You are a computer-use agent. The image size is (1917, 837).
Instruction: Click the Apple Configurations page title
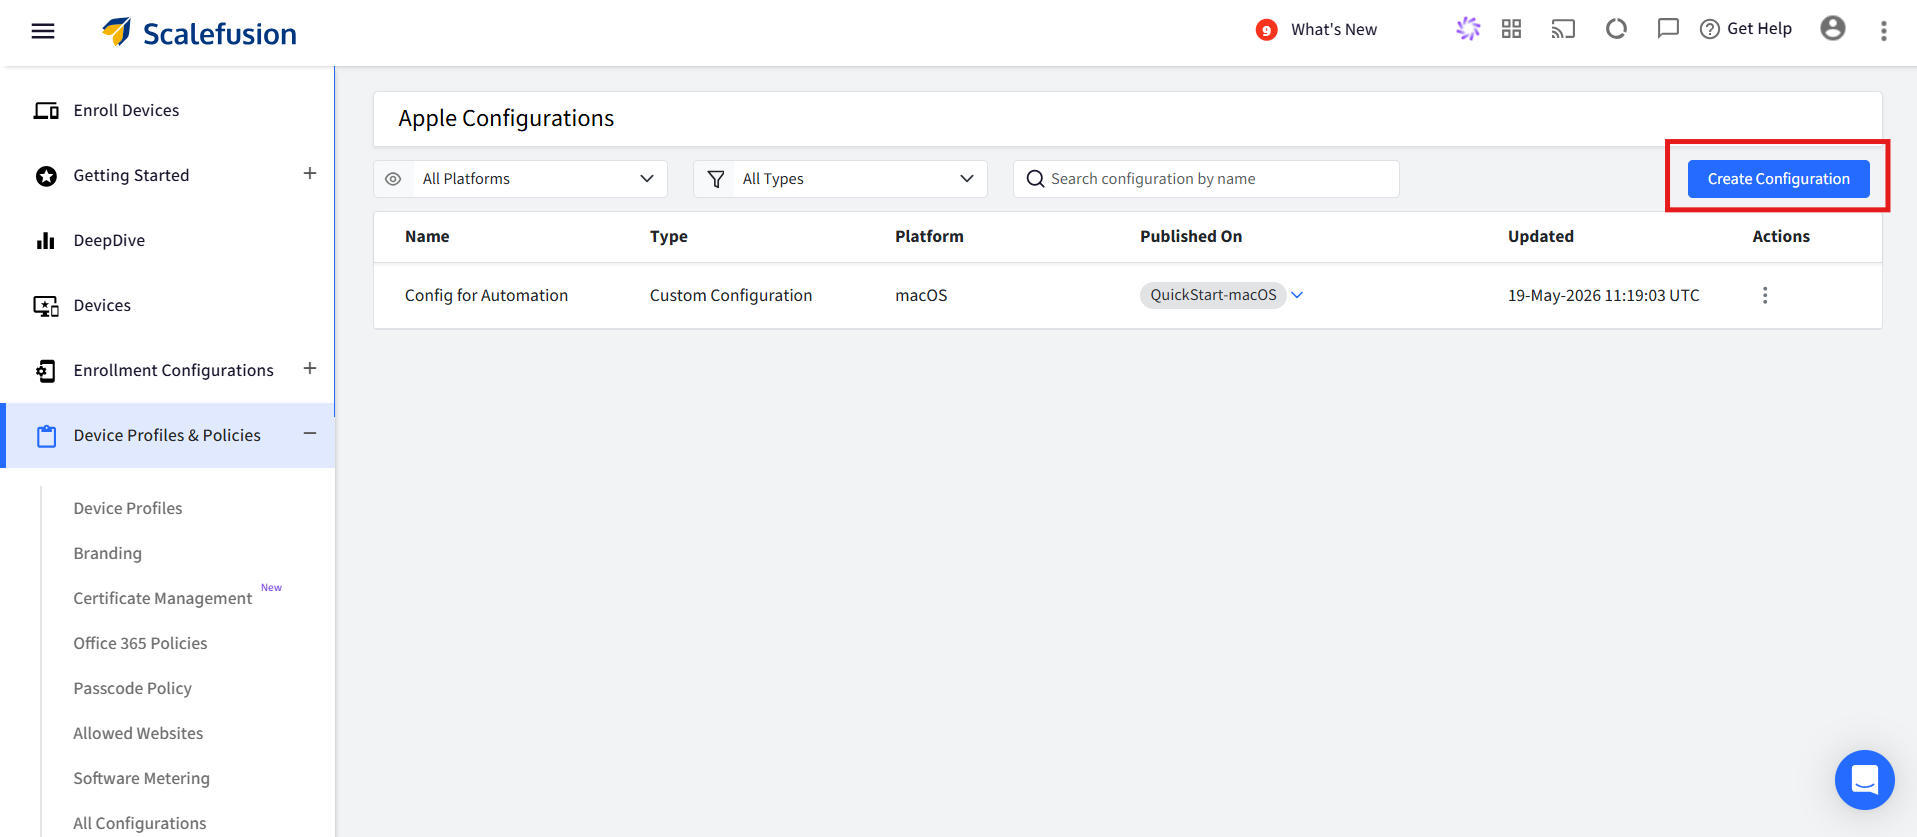point(506,118)
